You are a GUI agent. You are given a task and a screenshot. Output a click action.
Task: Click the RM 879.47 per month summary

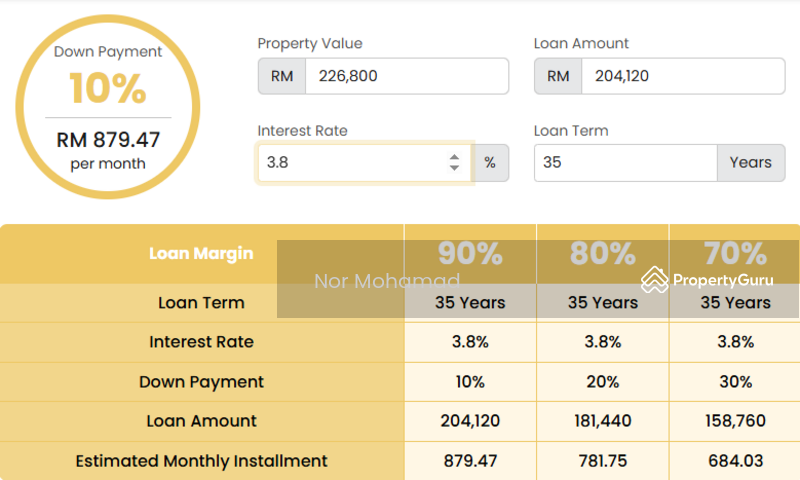(x=108, y=149)
